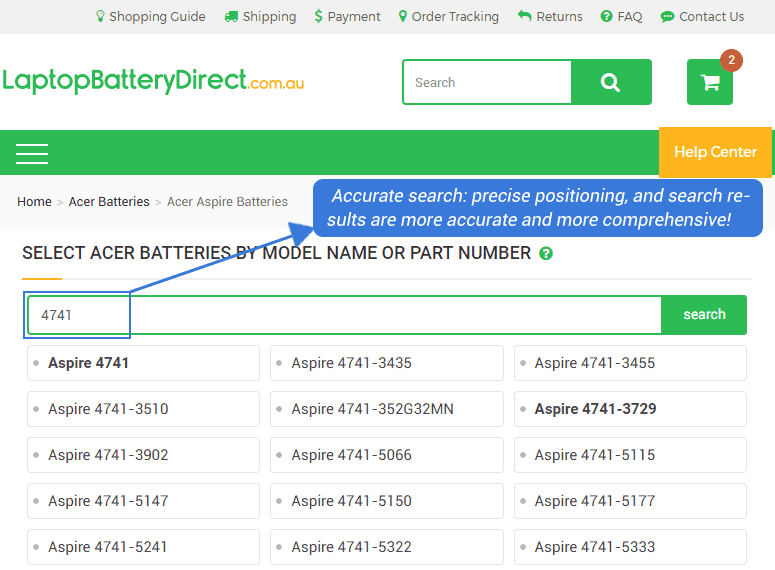The height and width of the screenshot is (570, 775).
Task: Open the hamburger navigation menu
Action: tap(32, 153)
